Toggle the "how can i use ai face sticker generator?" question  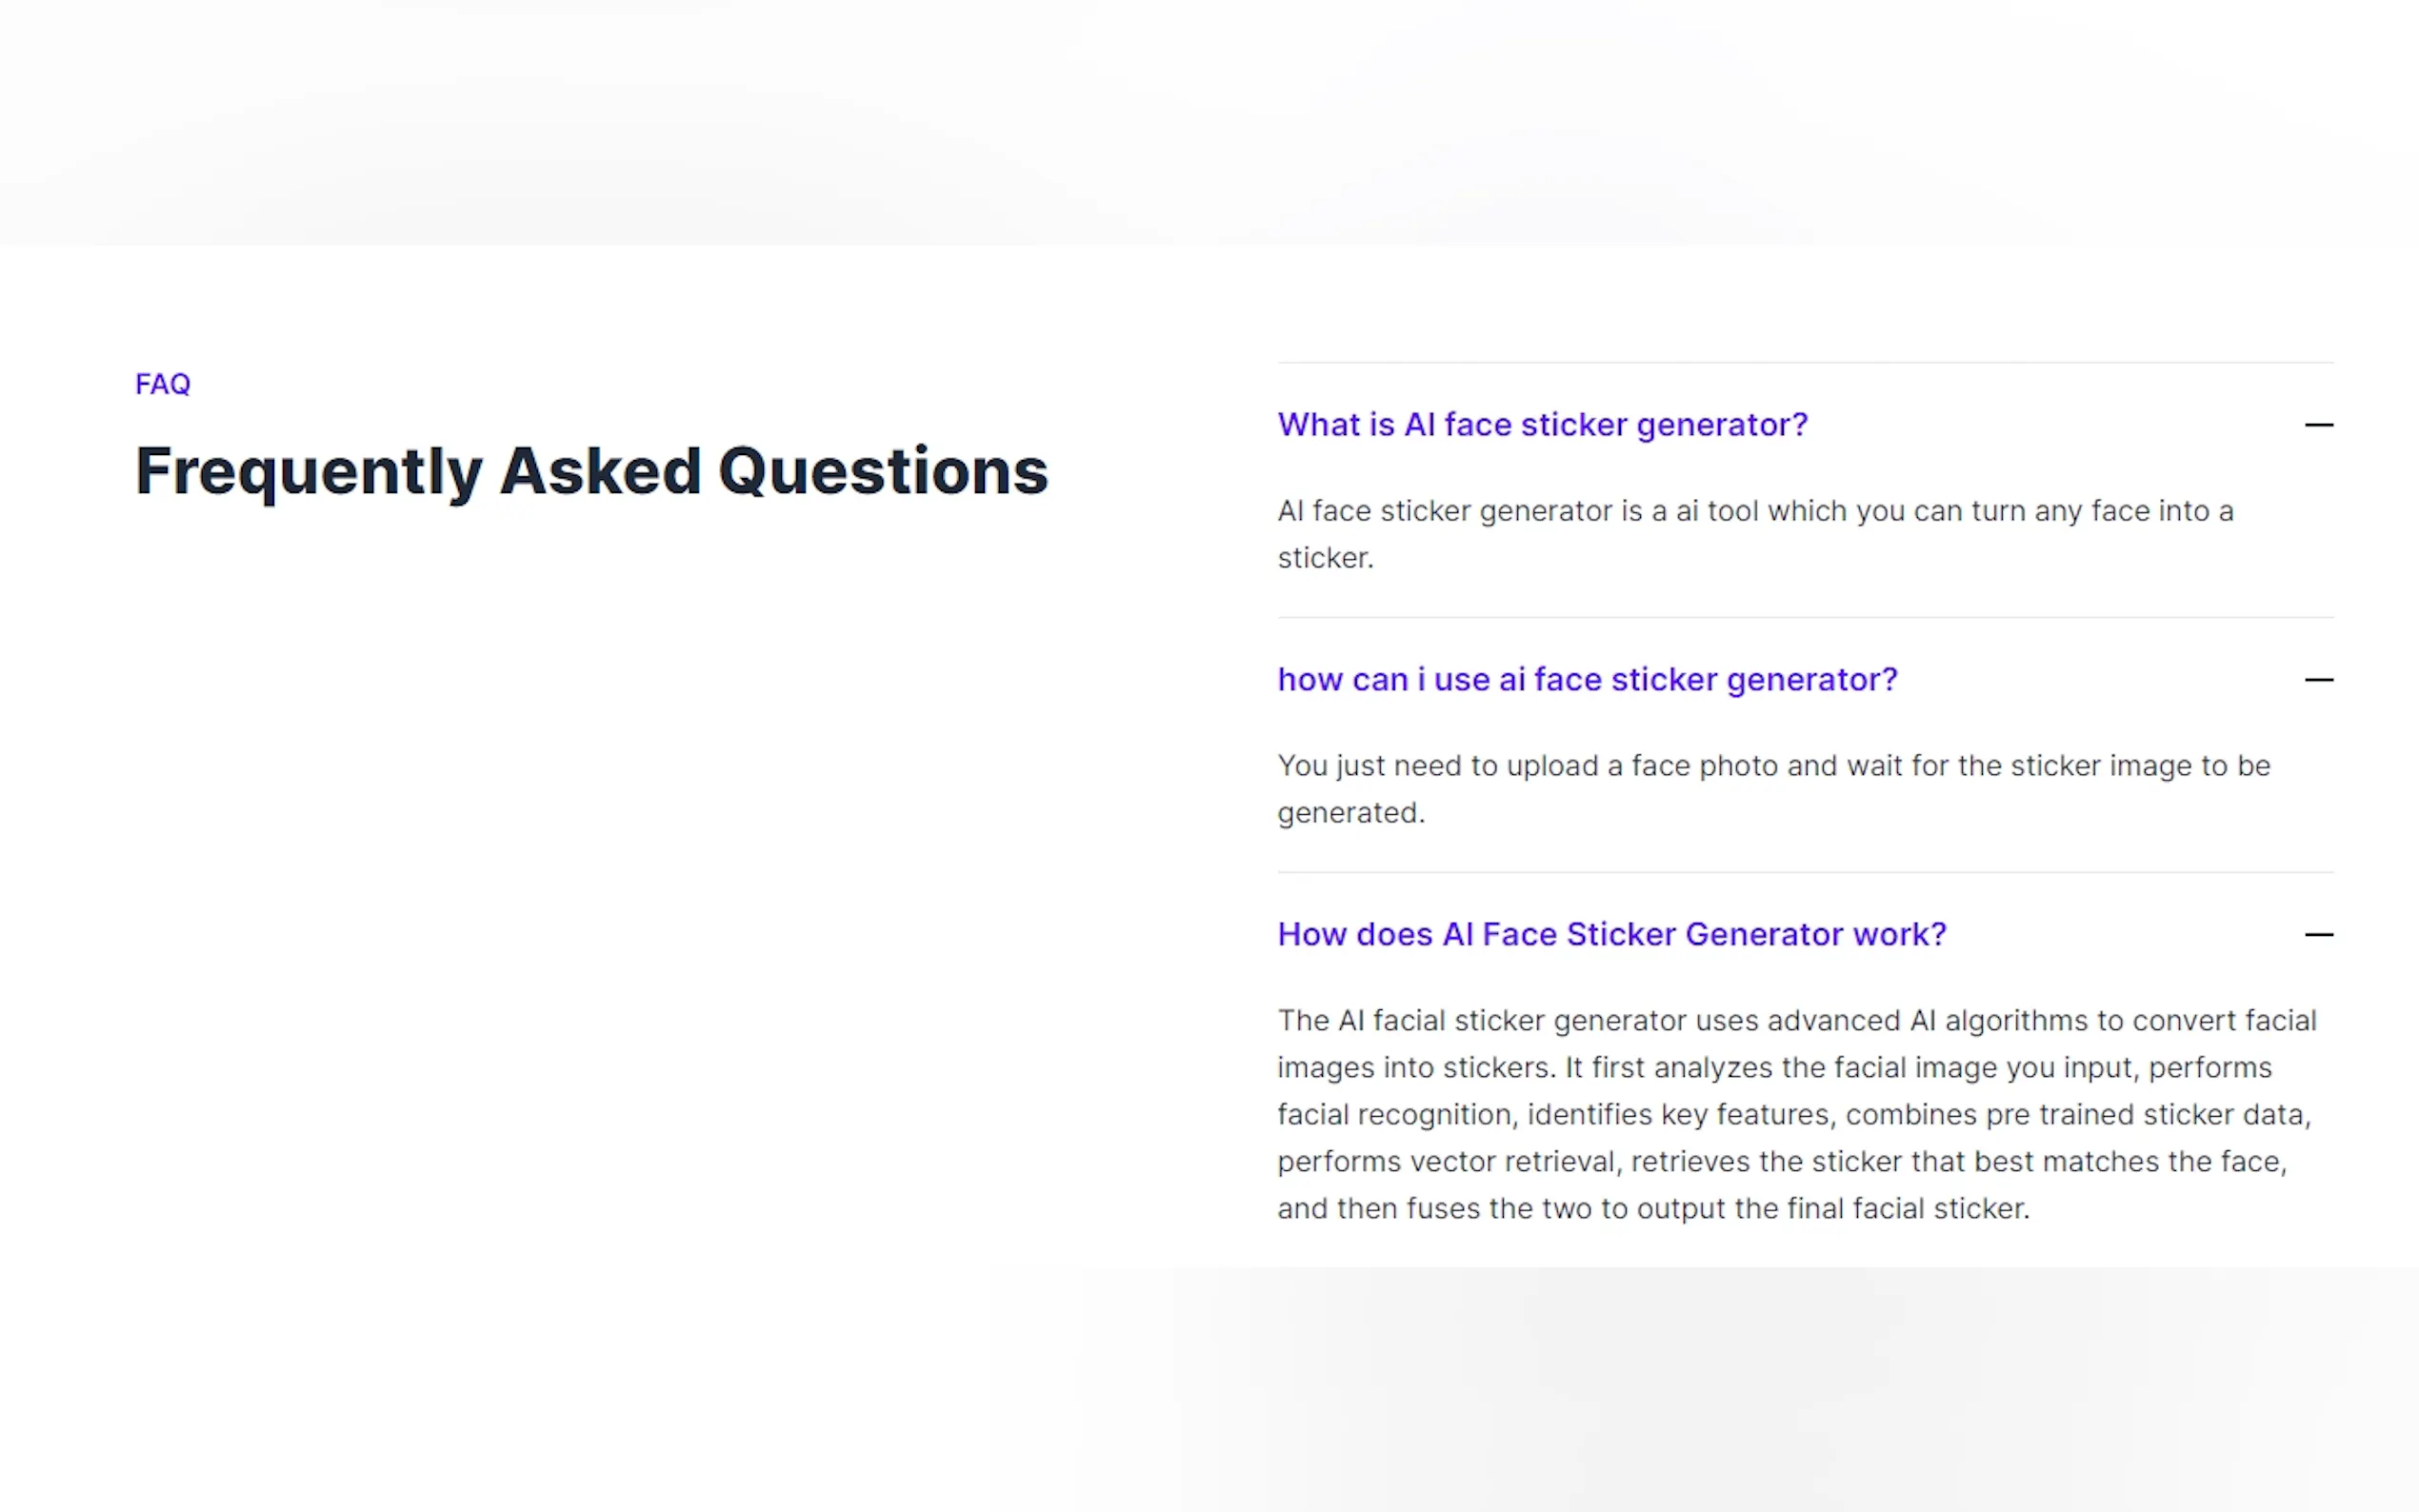pyautogui.click(x=1587, y=680)
